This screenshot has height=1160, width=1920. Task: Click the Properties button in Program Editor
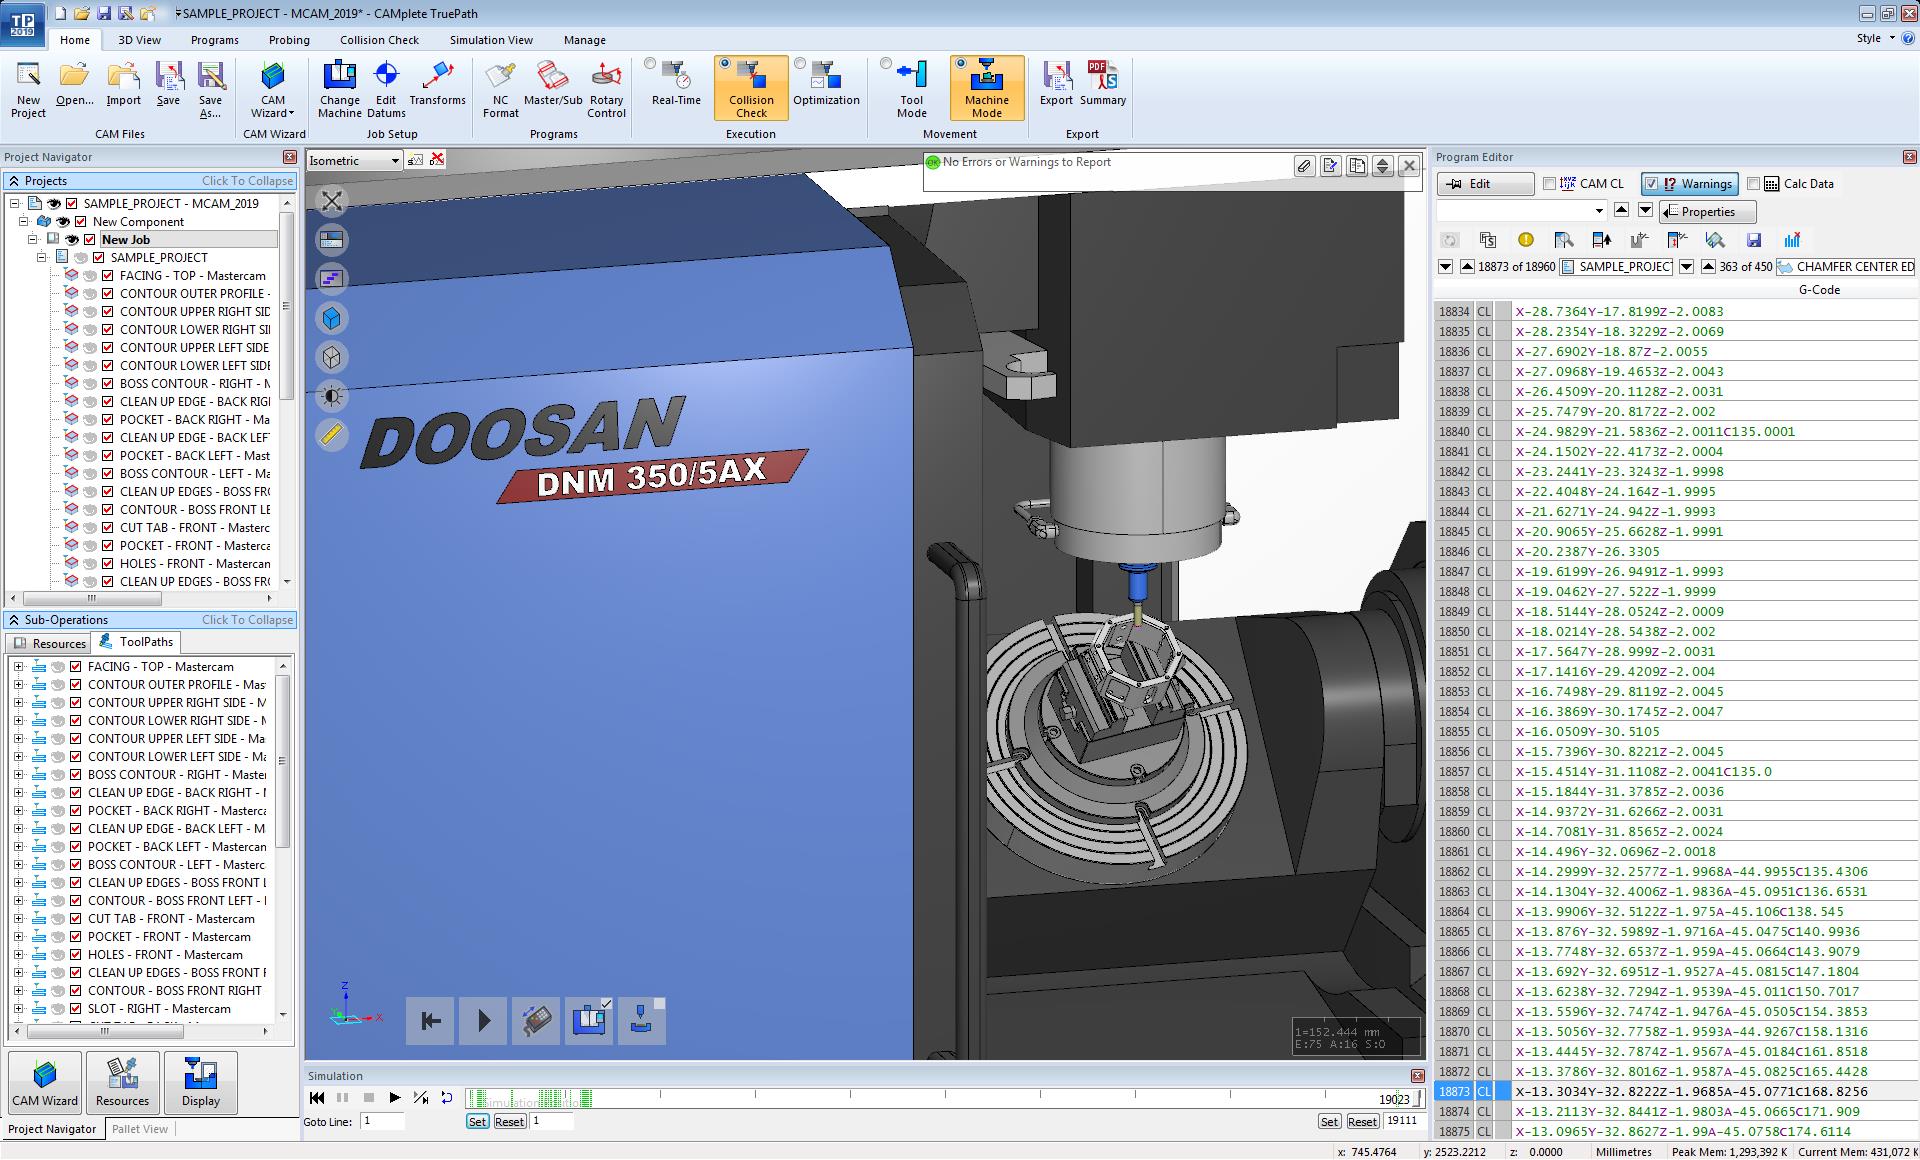click(1707, 212)
